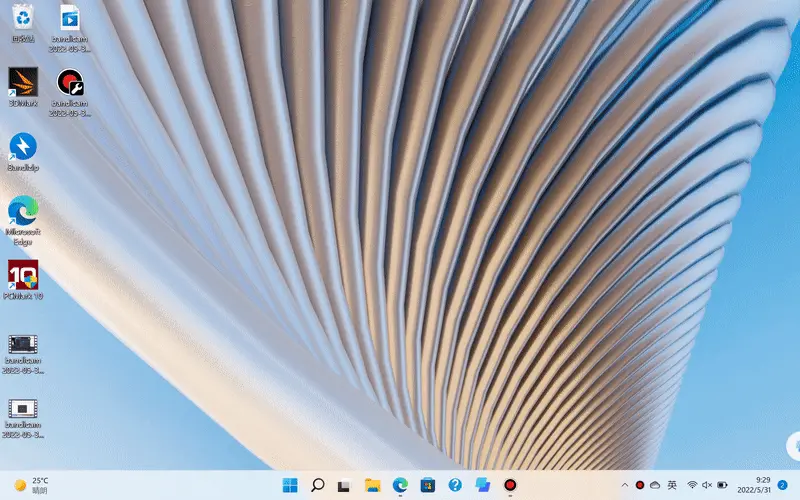Open the clock showing 9:29 calendar flyout
The image size is (800, 500).
(x=756, y=485)
